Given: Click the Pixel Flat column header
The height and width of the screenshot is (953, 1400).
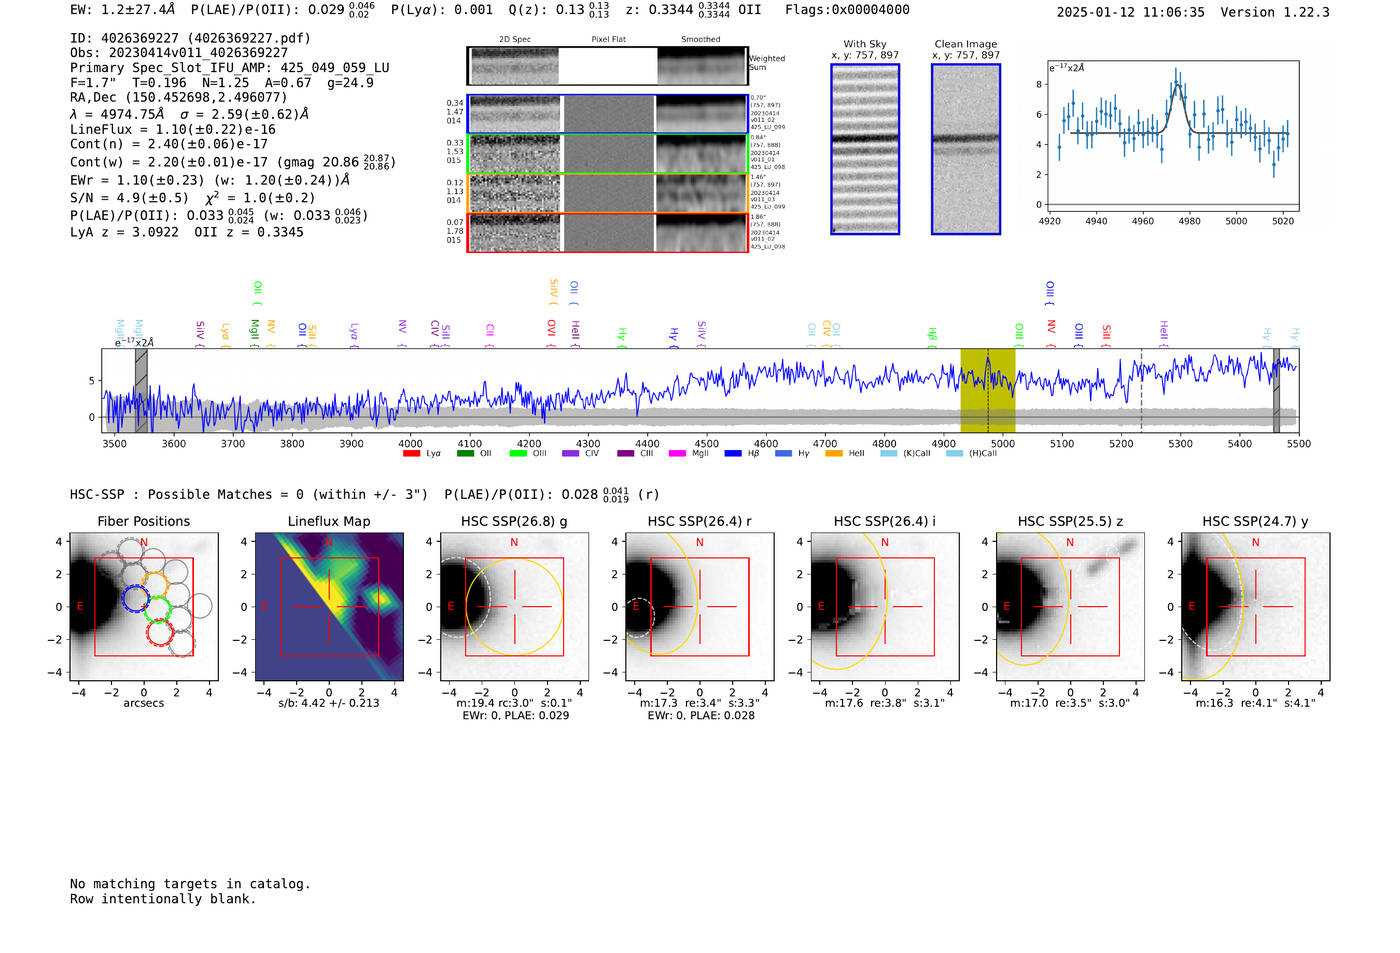Looking at the screenshot, I should click(608, 40).
